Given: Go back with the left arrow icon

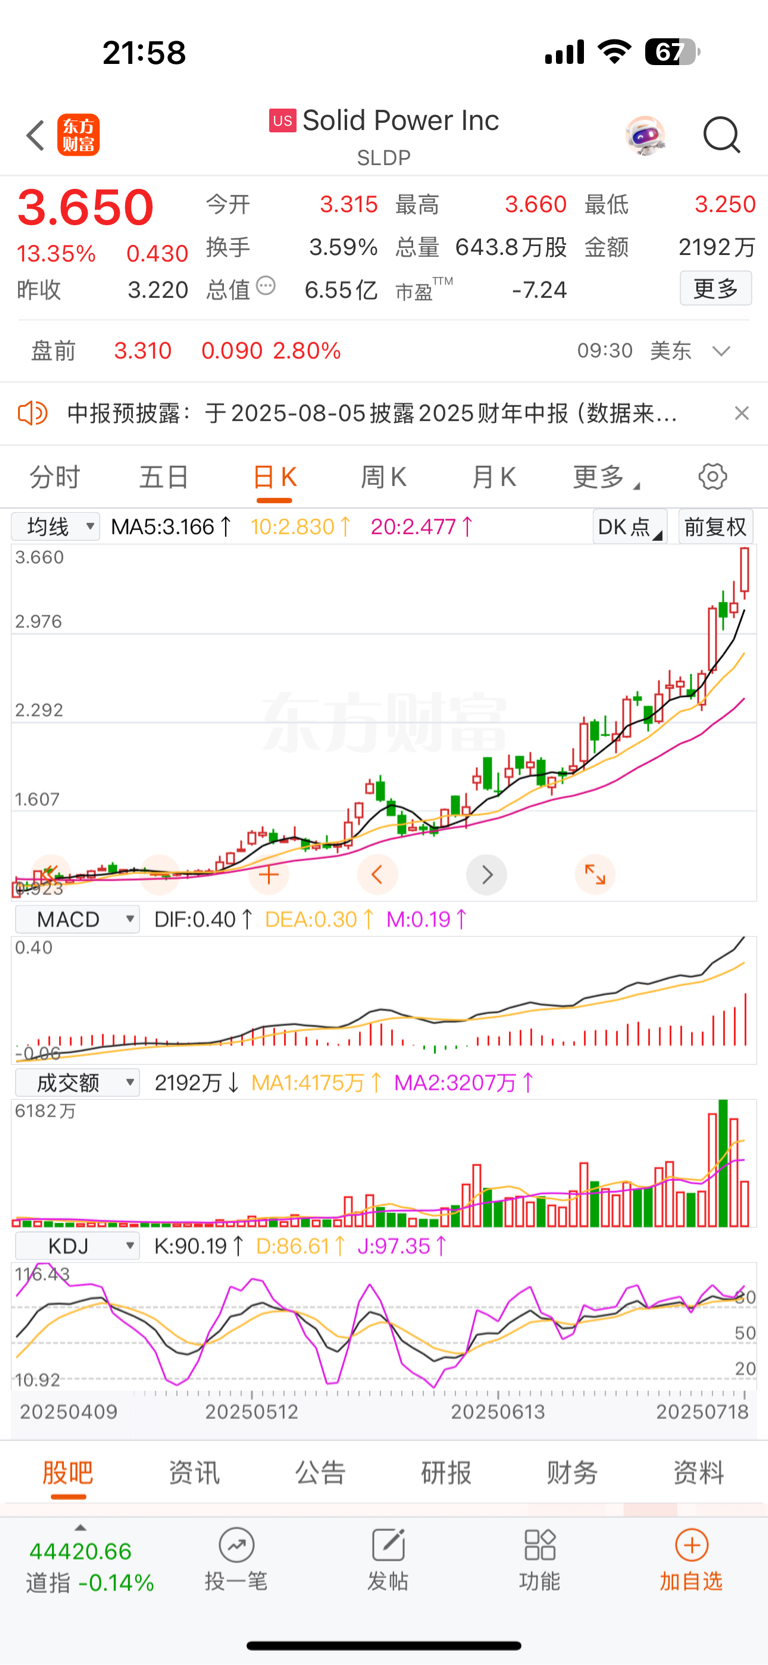Looking at the screenshot, I should point(36,135).
